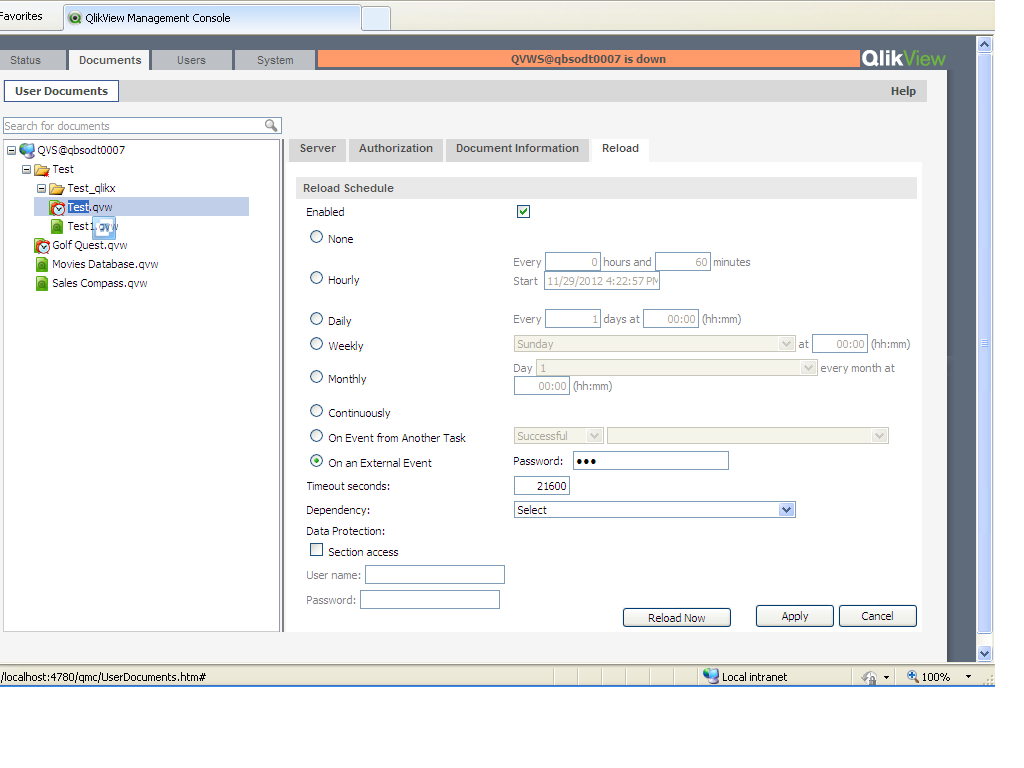The image size is (1024, 768).
Task: Collapse the QVS@qbsodt0007 tree node
Action: [x=11, y=150]
